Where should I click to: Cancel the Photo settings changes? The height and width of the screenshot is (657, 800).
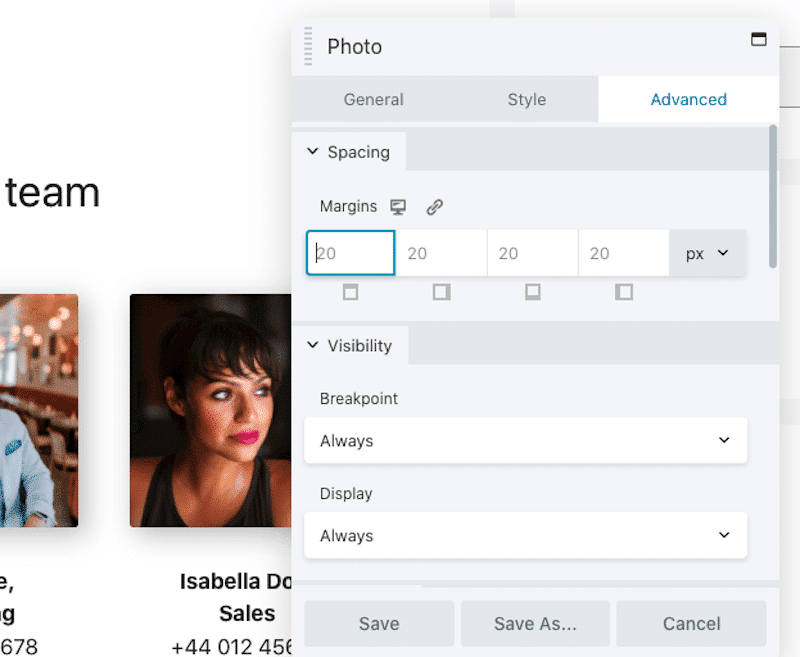[691, 624]
